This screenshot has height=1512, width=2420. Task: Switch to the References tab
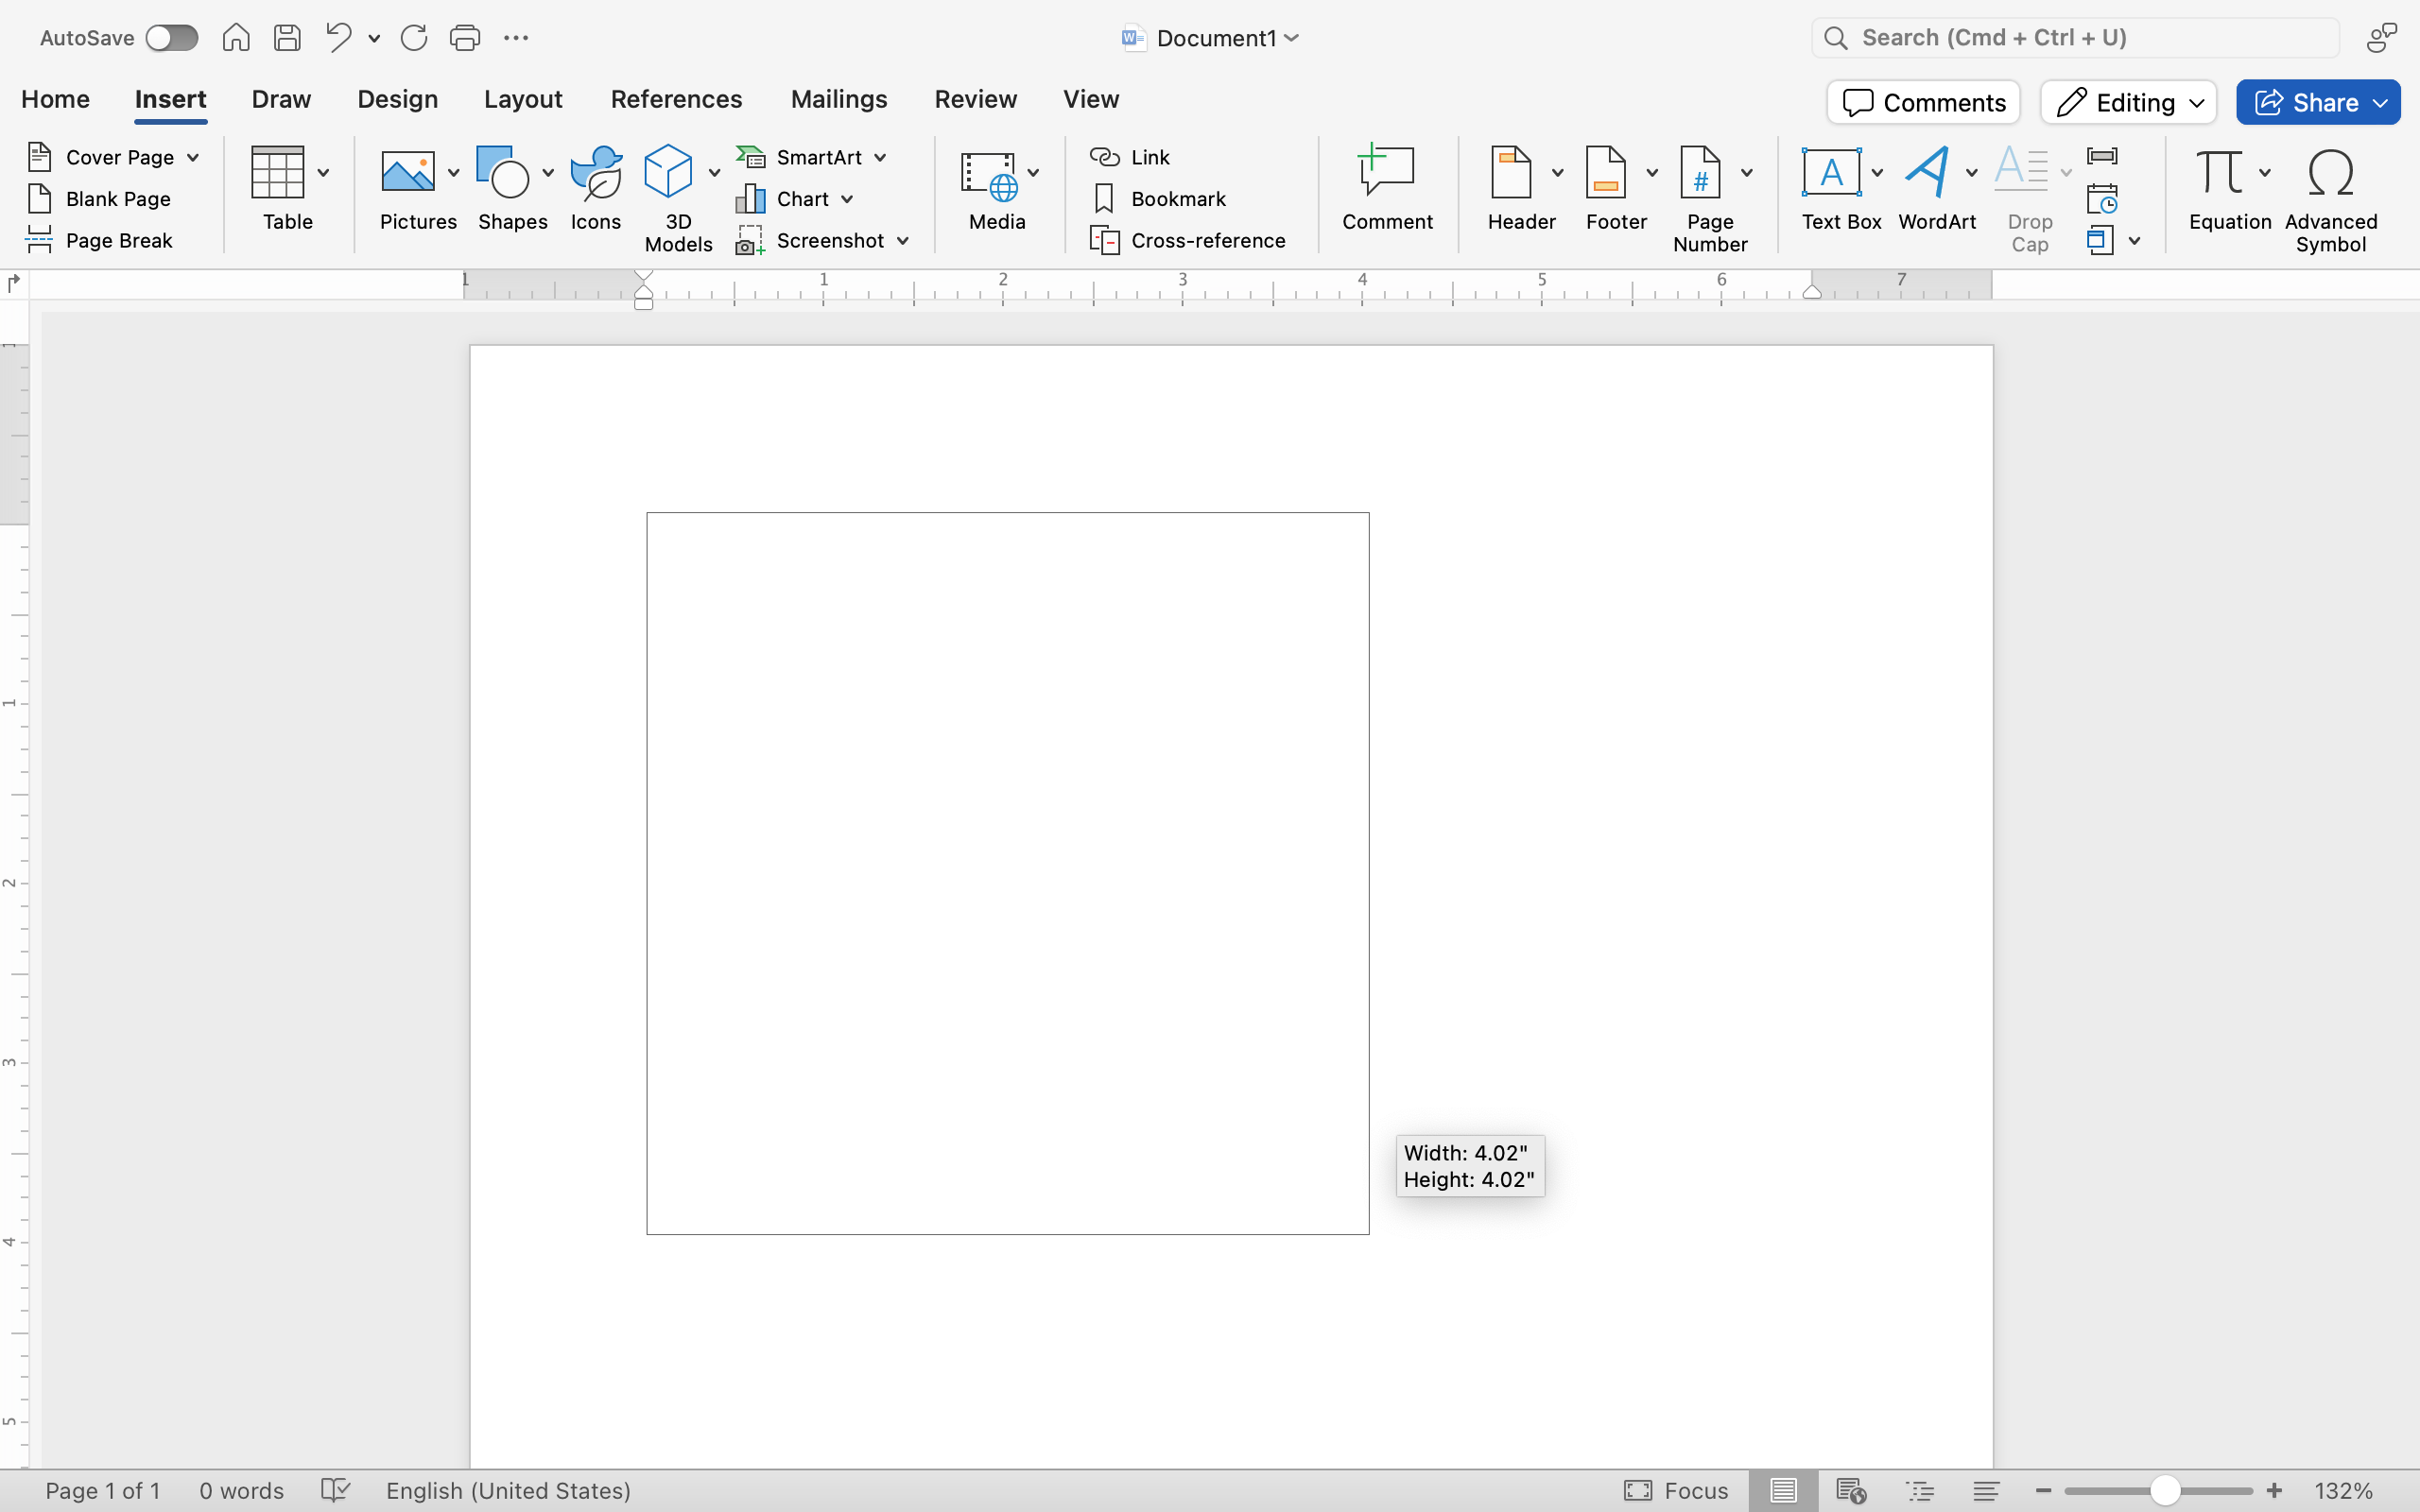(676, 99)
